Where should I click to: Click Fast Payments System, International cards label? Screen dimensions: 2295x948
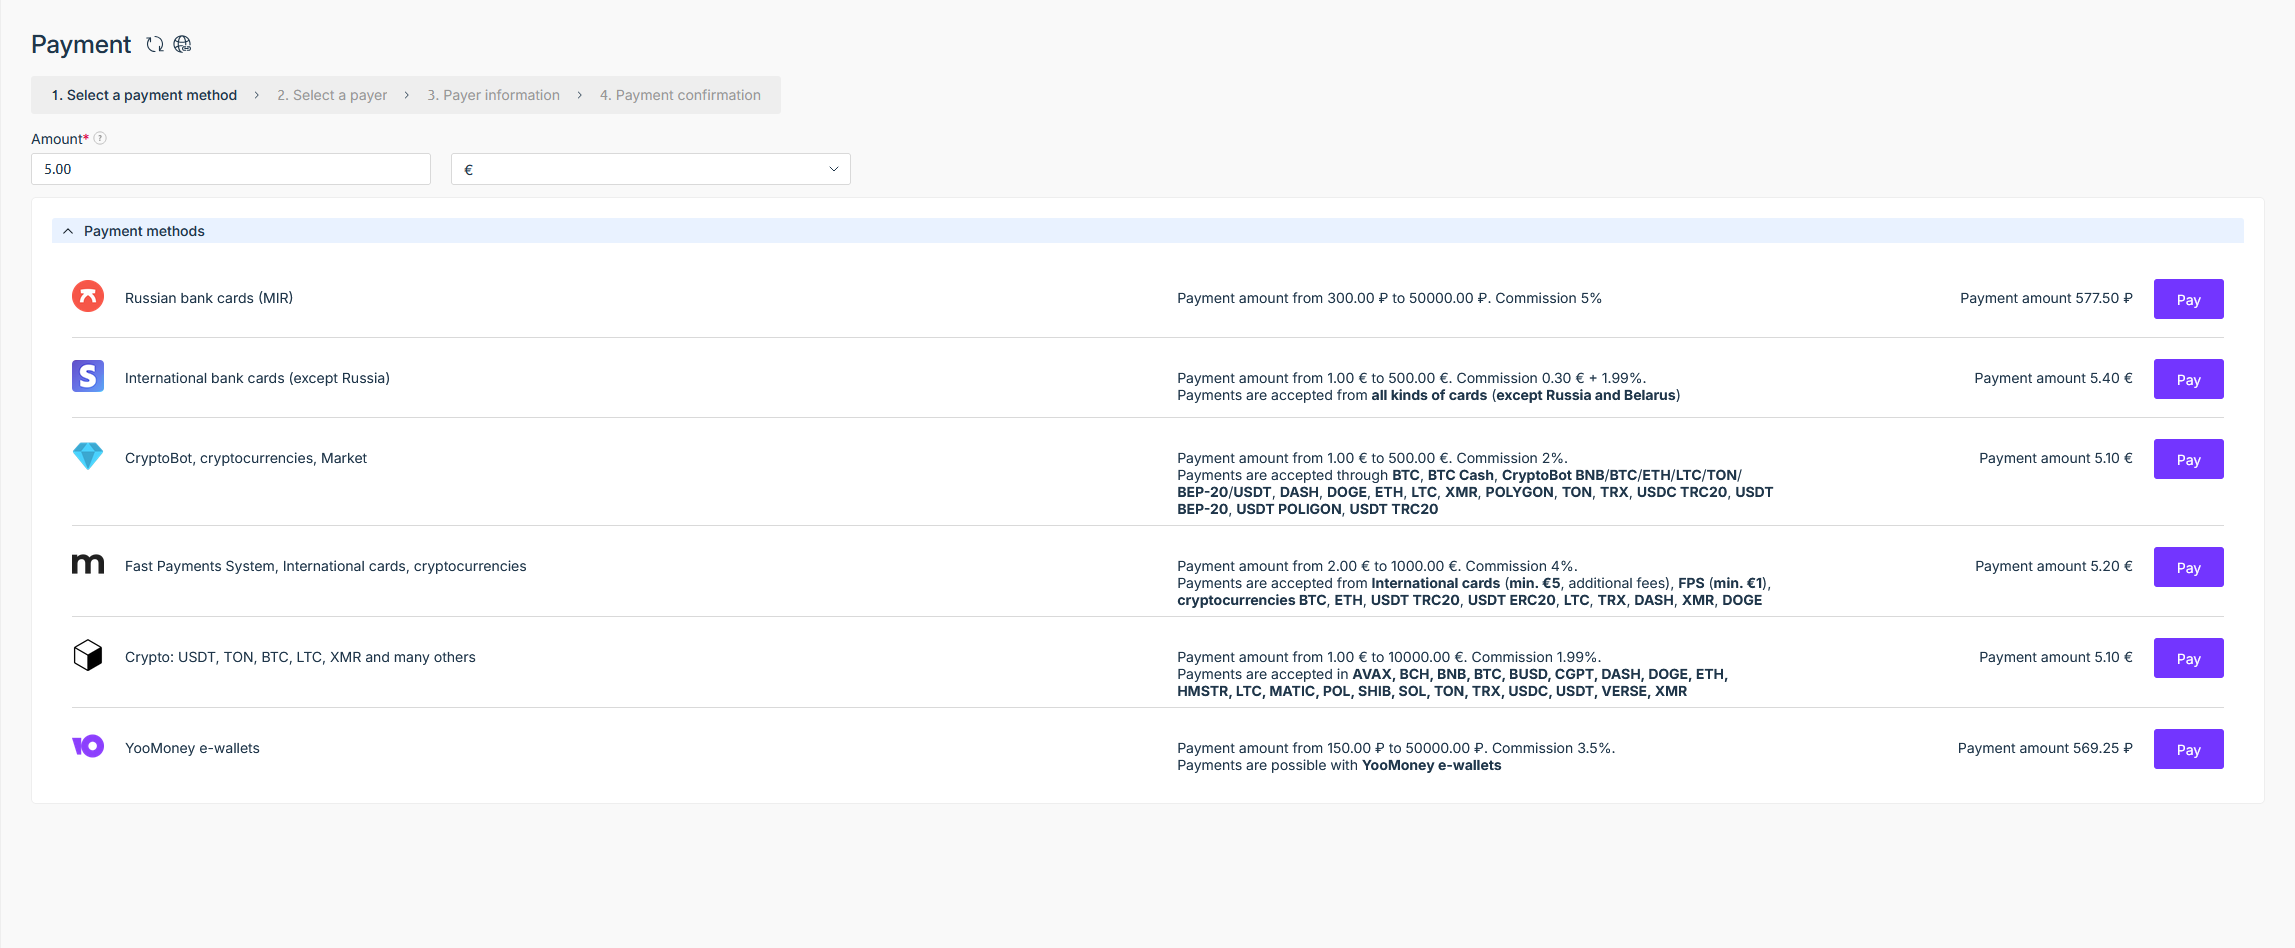coord(325,566)
